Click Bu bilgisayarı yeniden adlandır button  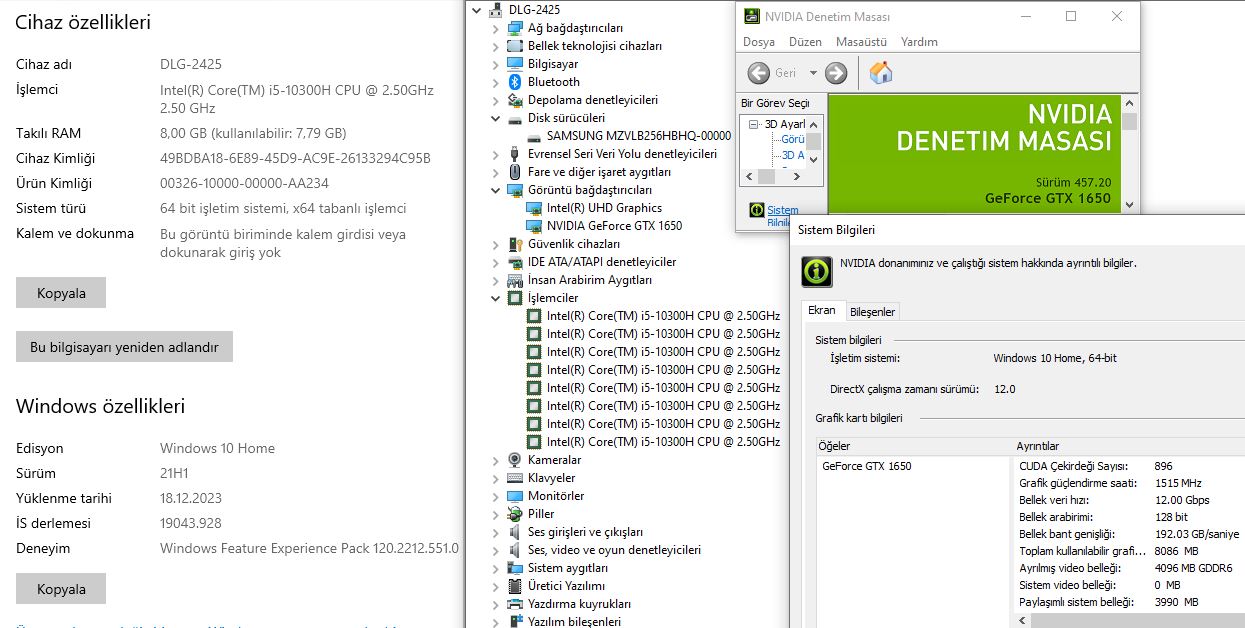pyautogui.click(x=124, y=347)
